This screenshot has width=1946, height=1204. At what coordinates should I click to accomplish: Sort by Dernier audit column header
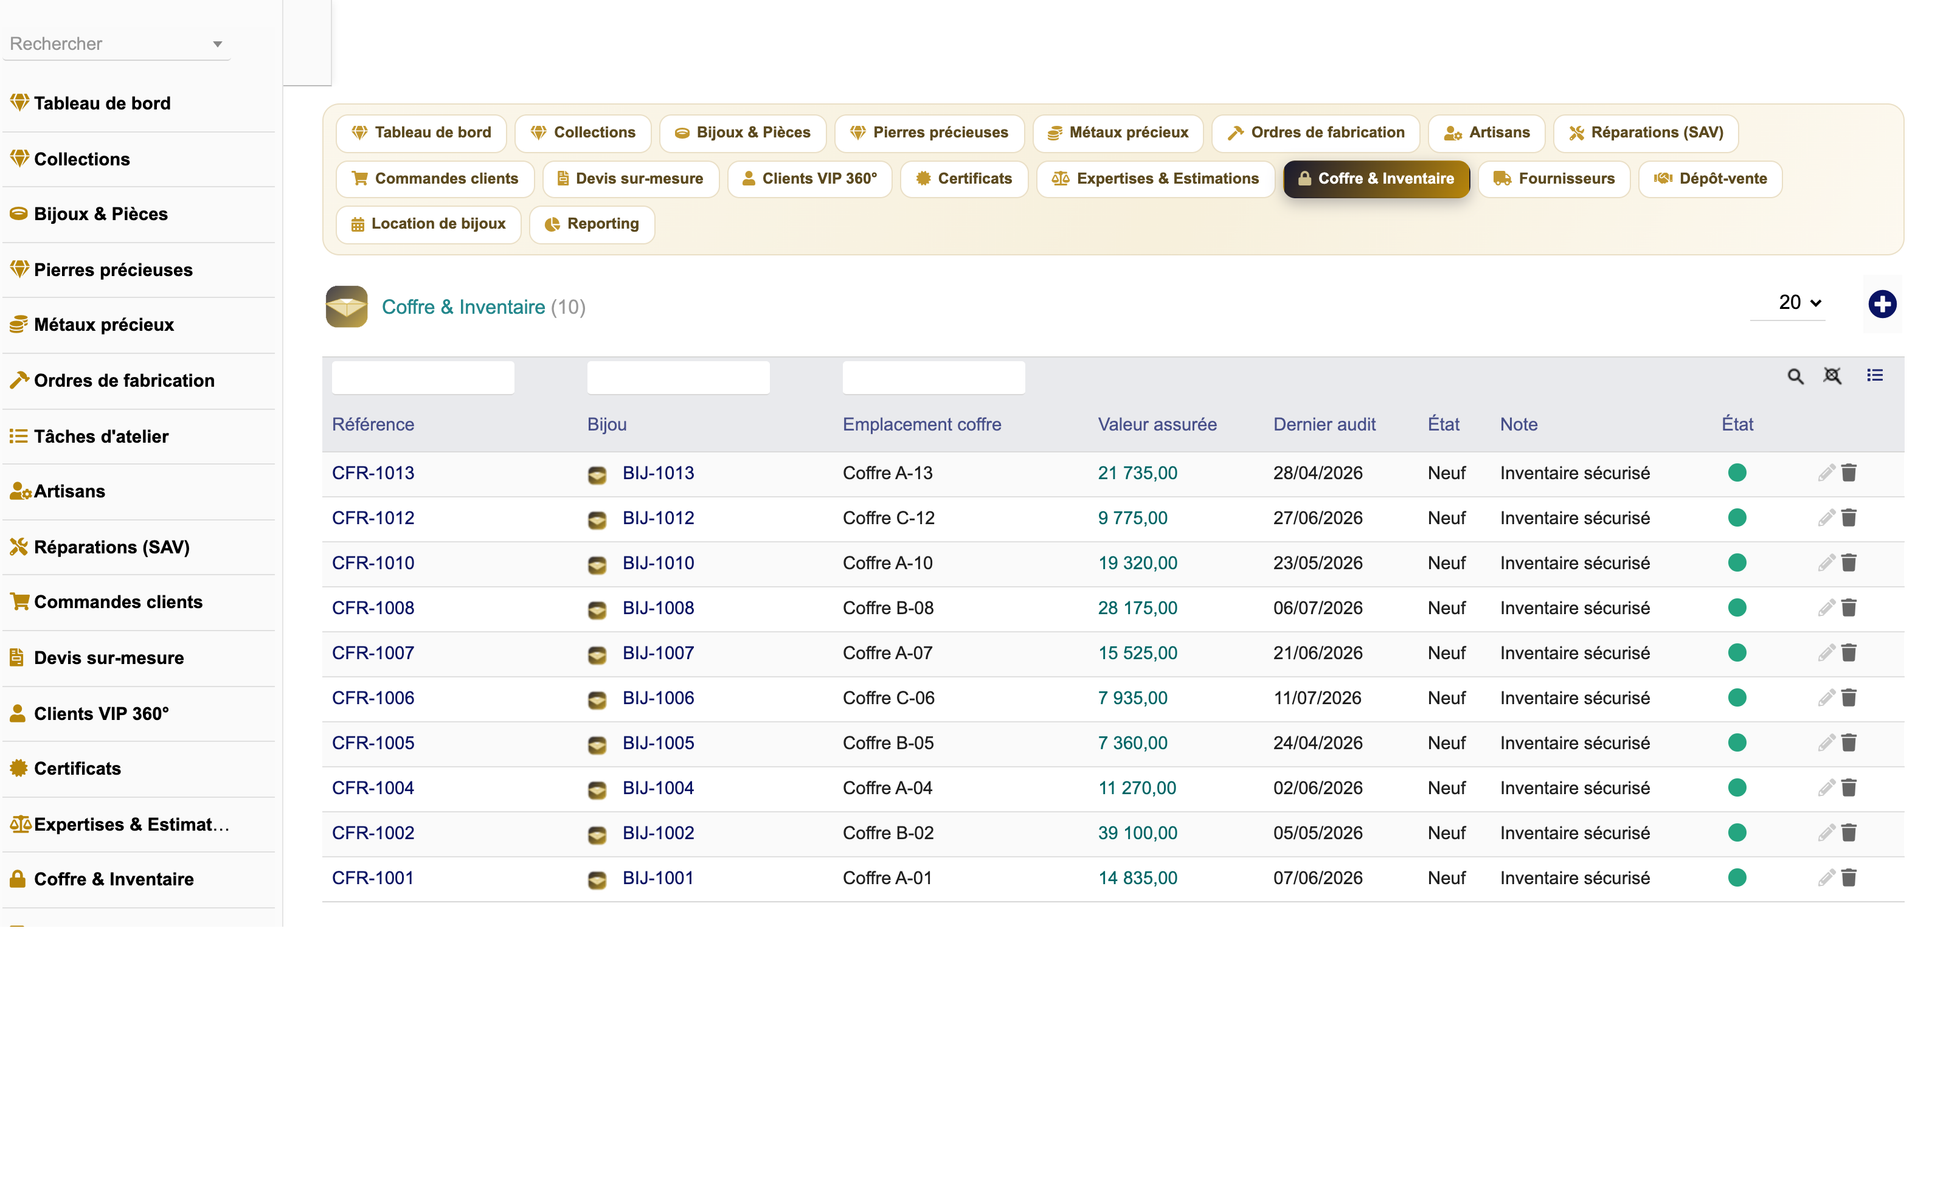click(1324, 424)
